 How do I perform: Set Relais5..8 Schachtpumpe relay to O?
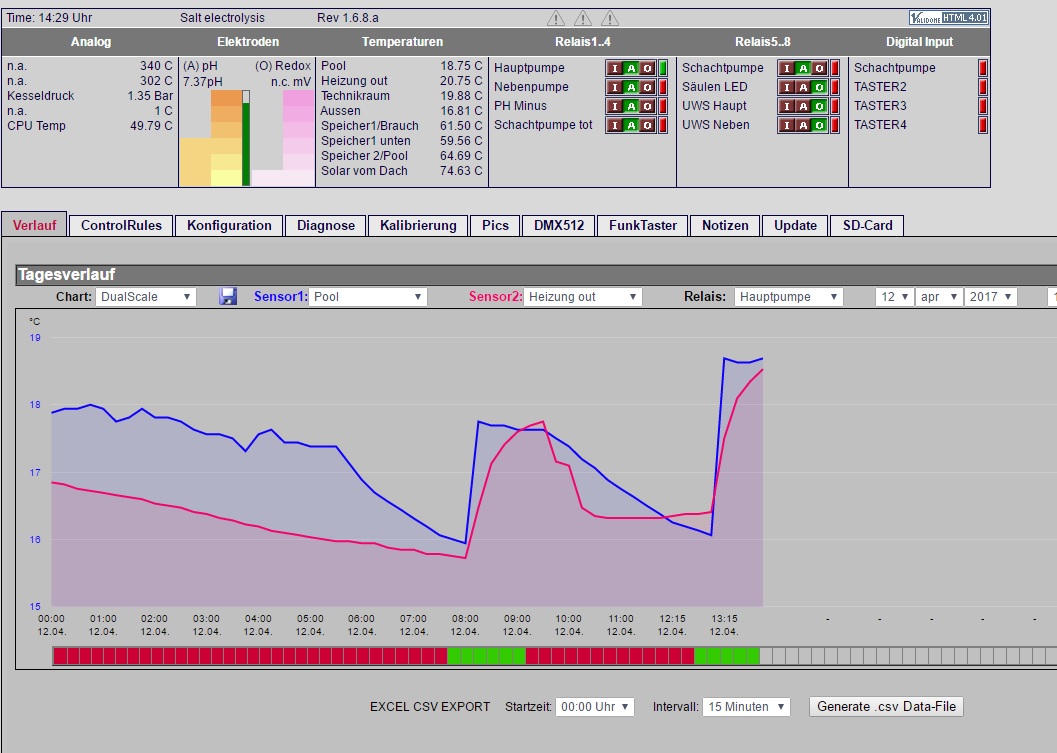click(x=819, y=68)
